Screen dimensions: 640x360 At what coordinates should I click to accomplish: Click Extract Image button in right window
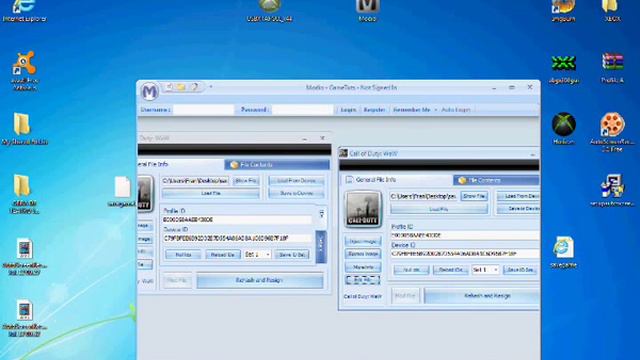[363, 254]
